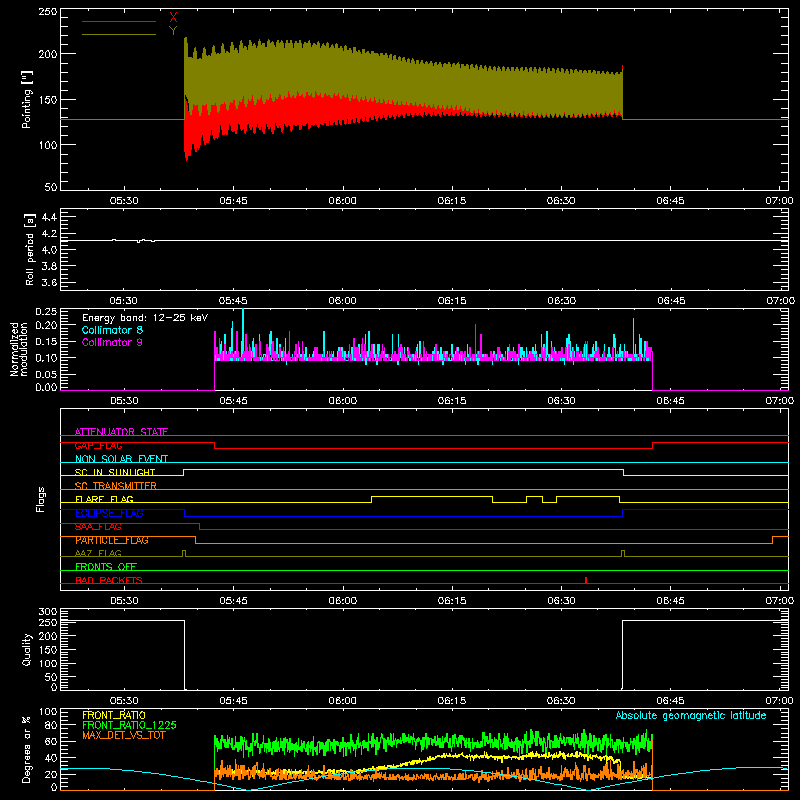Click the 'Degrees or %' axis title
The image size is (800, 800).
point(27,749)
